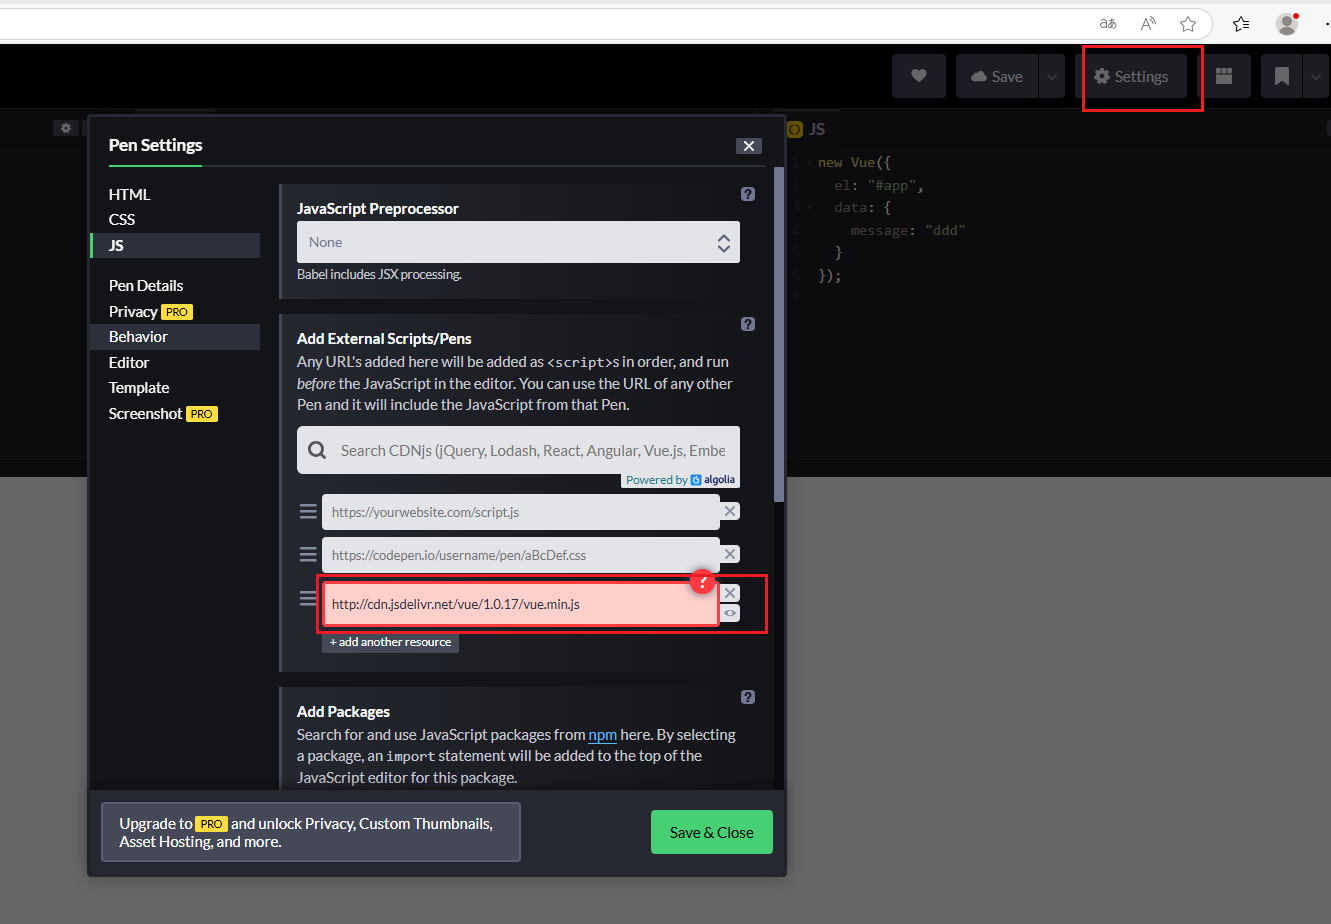Open the Behavior settings tab
The width and height of the screenshot is (1331, 924).
[x=175, y=336]
